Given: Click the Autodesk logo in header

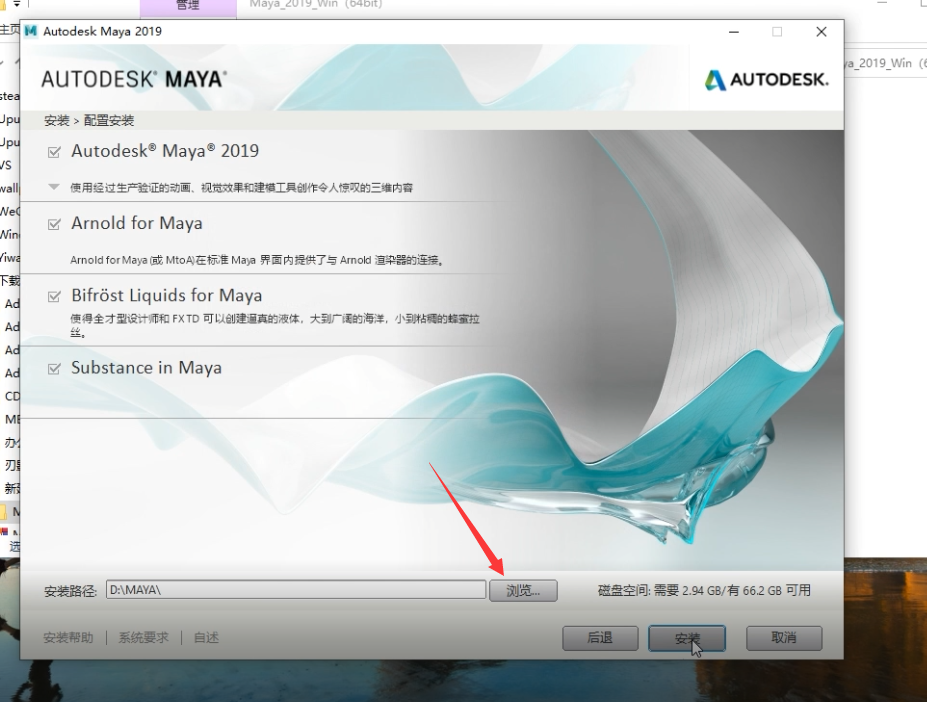Looking at the screenshot, I should click(x=766, y=80).
